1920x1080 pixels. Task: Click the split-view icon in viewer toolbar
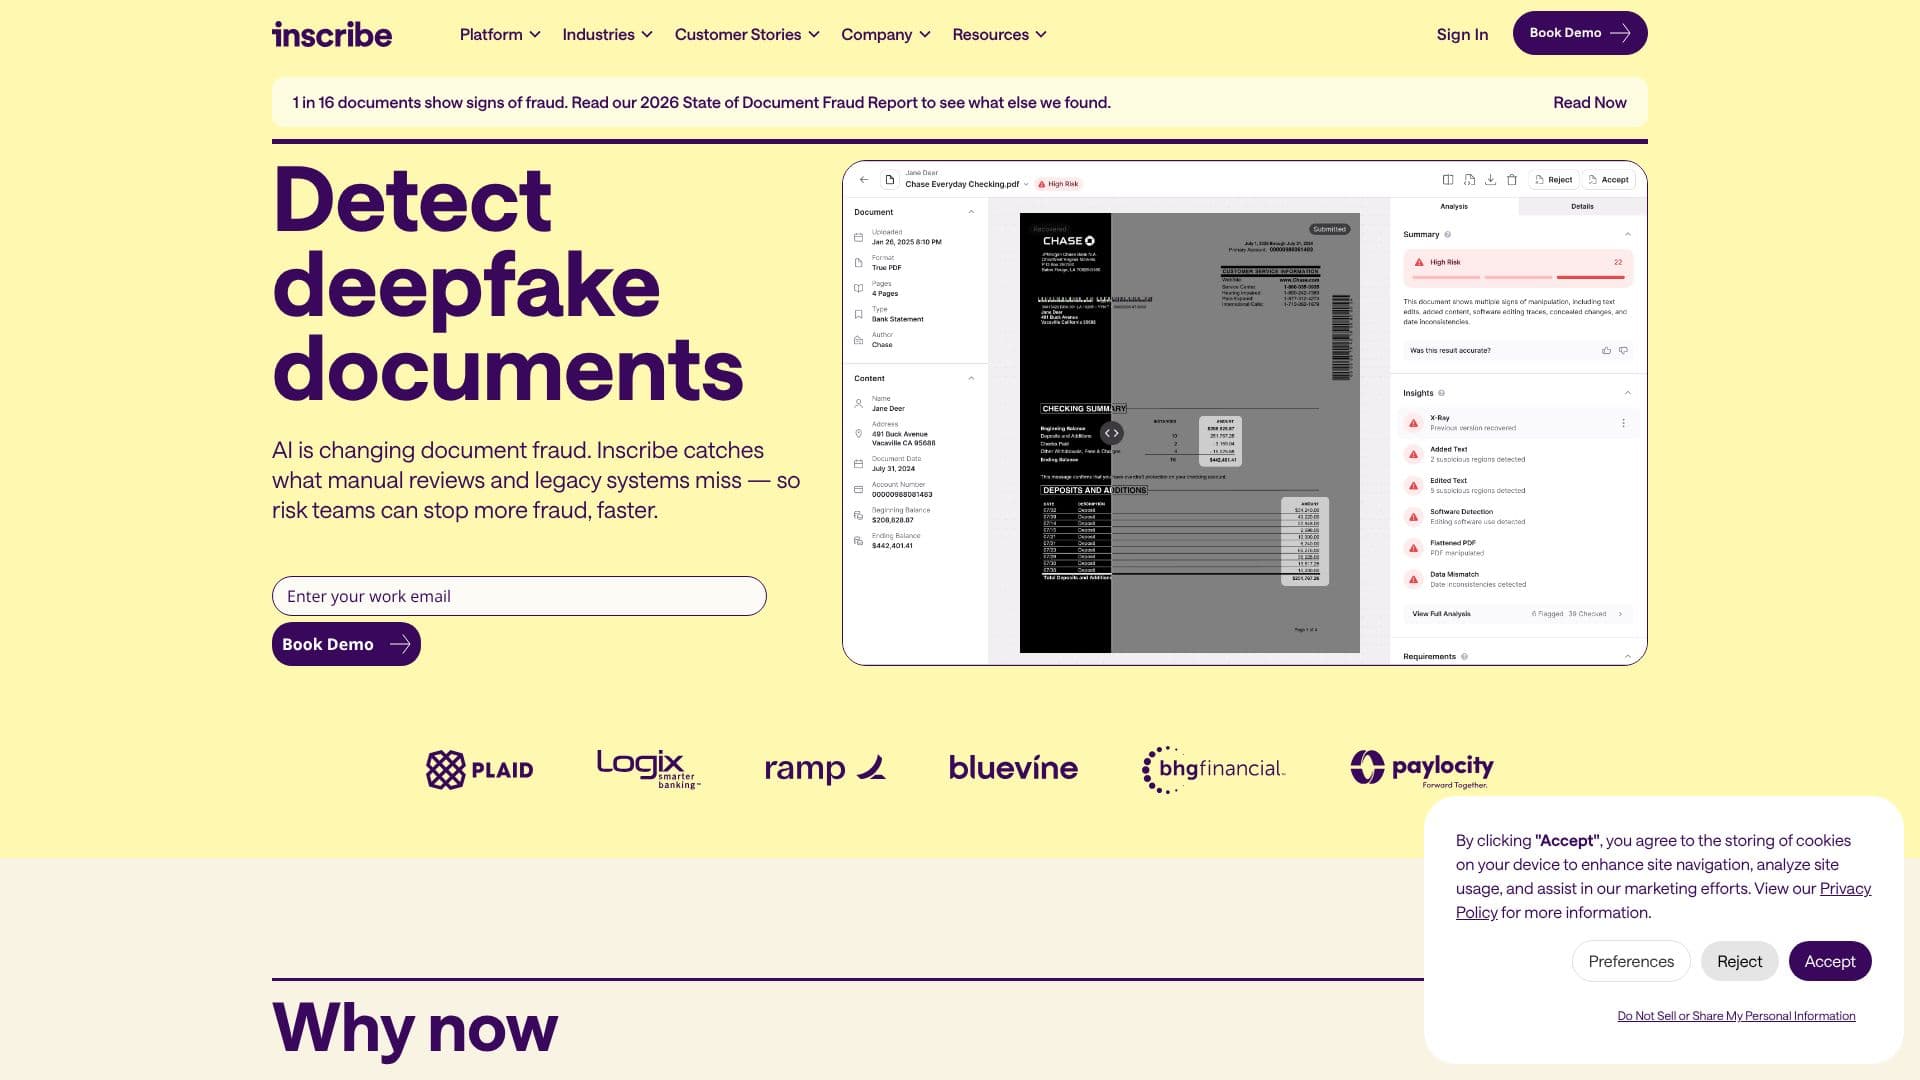[1447, 180]
